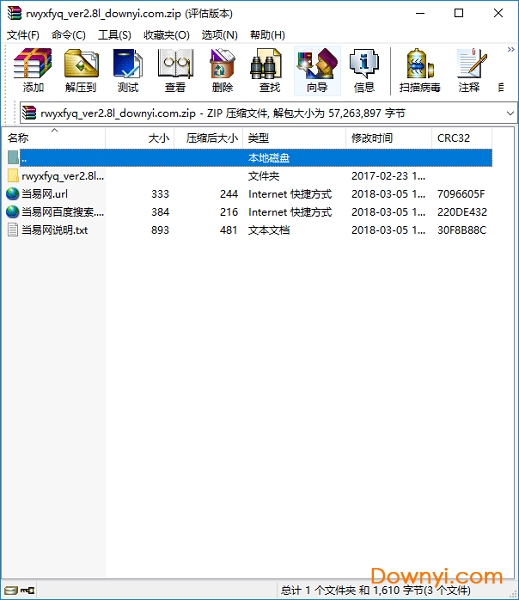The height and width of the screenshot is (600, 519).
Task: Sort by 压缩后大小 column header
Action: tap(209, 138)
